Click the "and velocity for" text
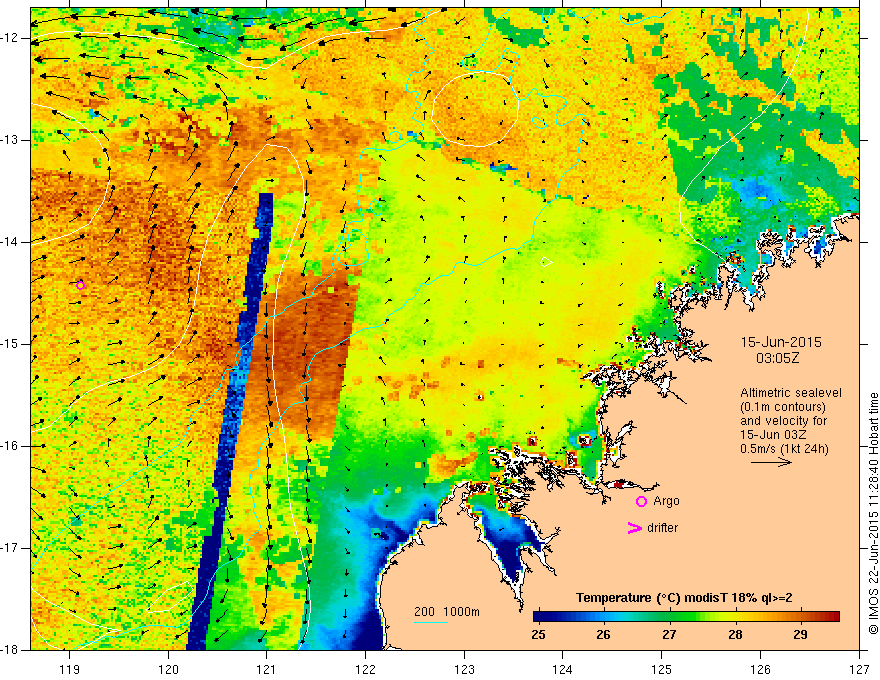 coord(783,421)
